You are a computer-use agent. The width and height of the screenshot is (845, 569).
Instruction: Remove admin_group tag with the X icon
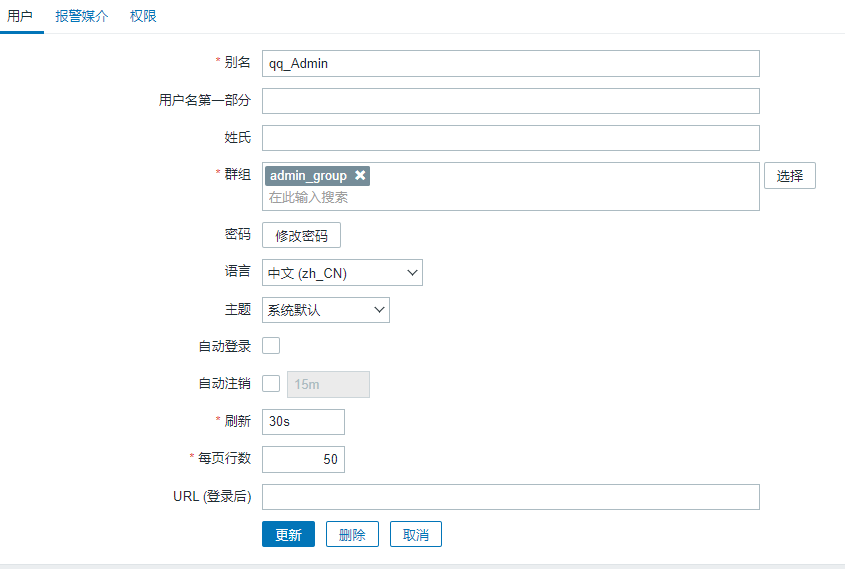click(361, 176)
